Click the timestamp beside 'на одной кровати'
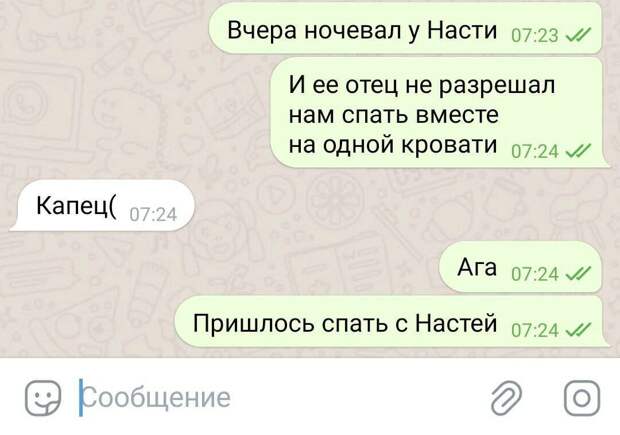The height and width of the screenshot is (435, 620). click(535, 151)
